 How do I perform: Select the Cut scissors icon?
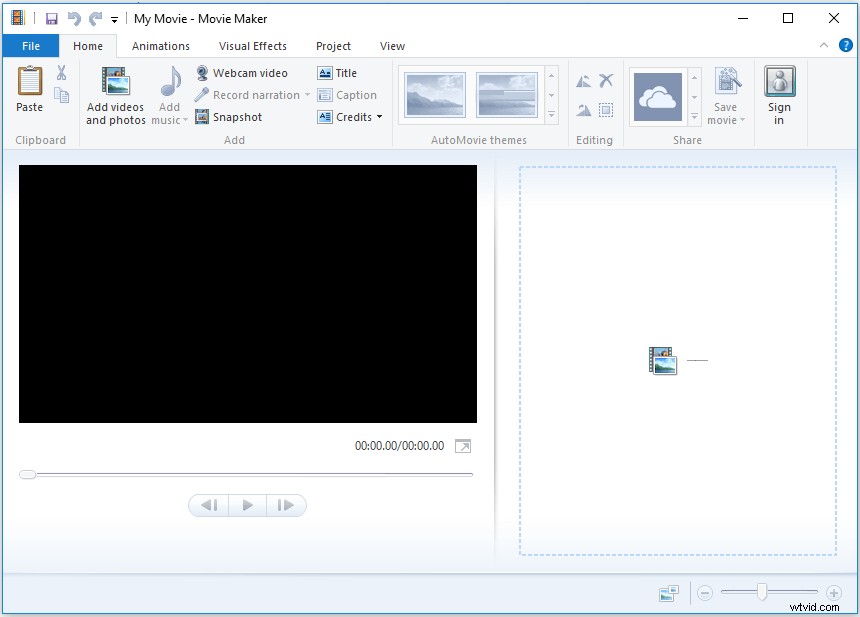61,73
